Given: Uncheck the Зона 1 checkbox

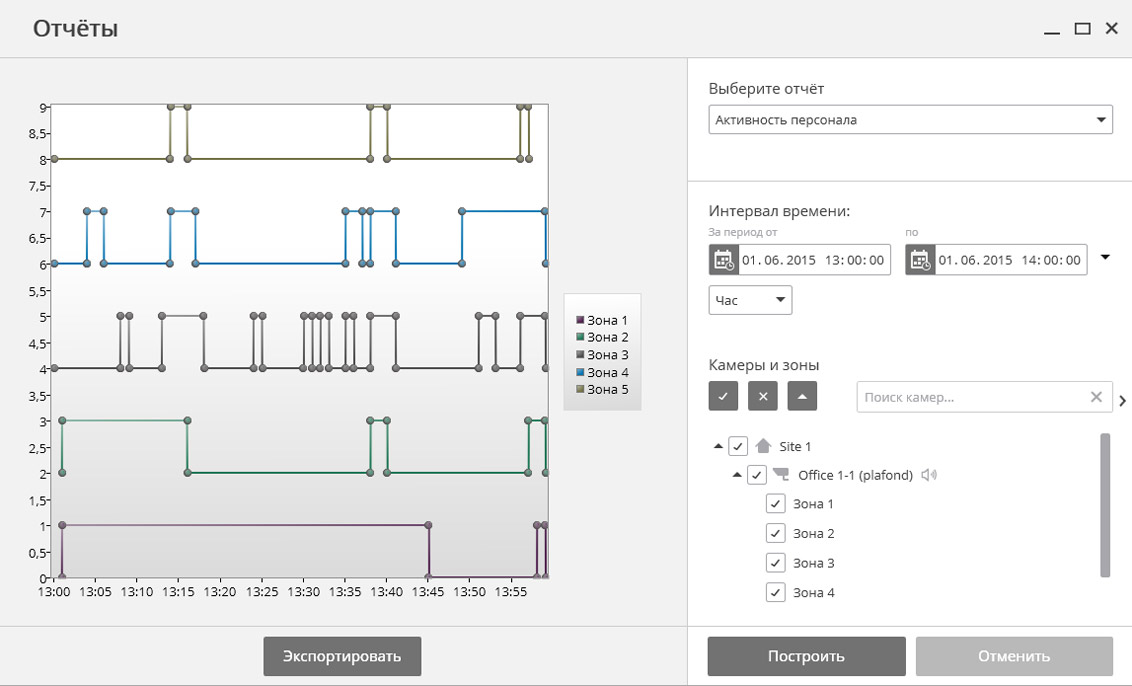Looking at the screenshot, I should [x=775, y=504].
